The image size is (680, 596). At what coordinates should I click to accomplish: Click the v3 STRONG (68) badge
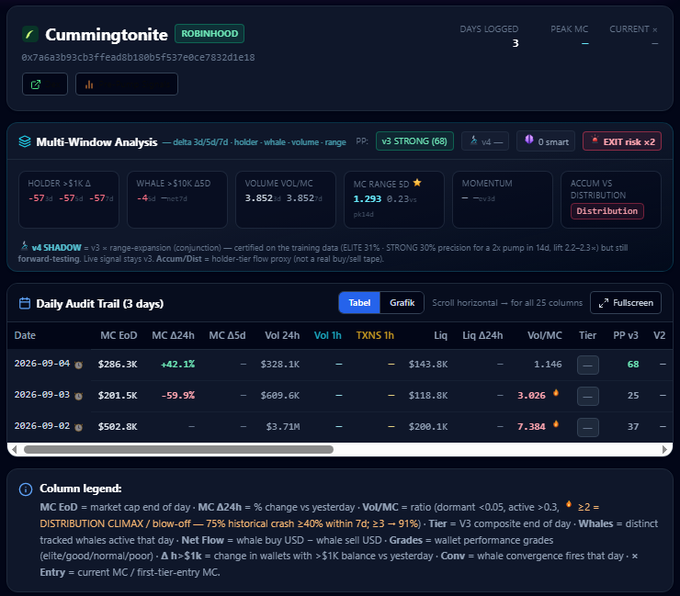415,141
